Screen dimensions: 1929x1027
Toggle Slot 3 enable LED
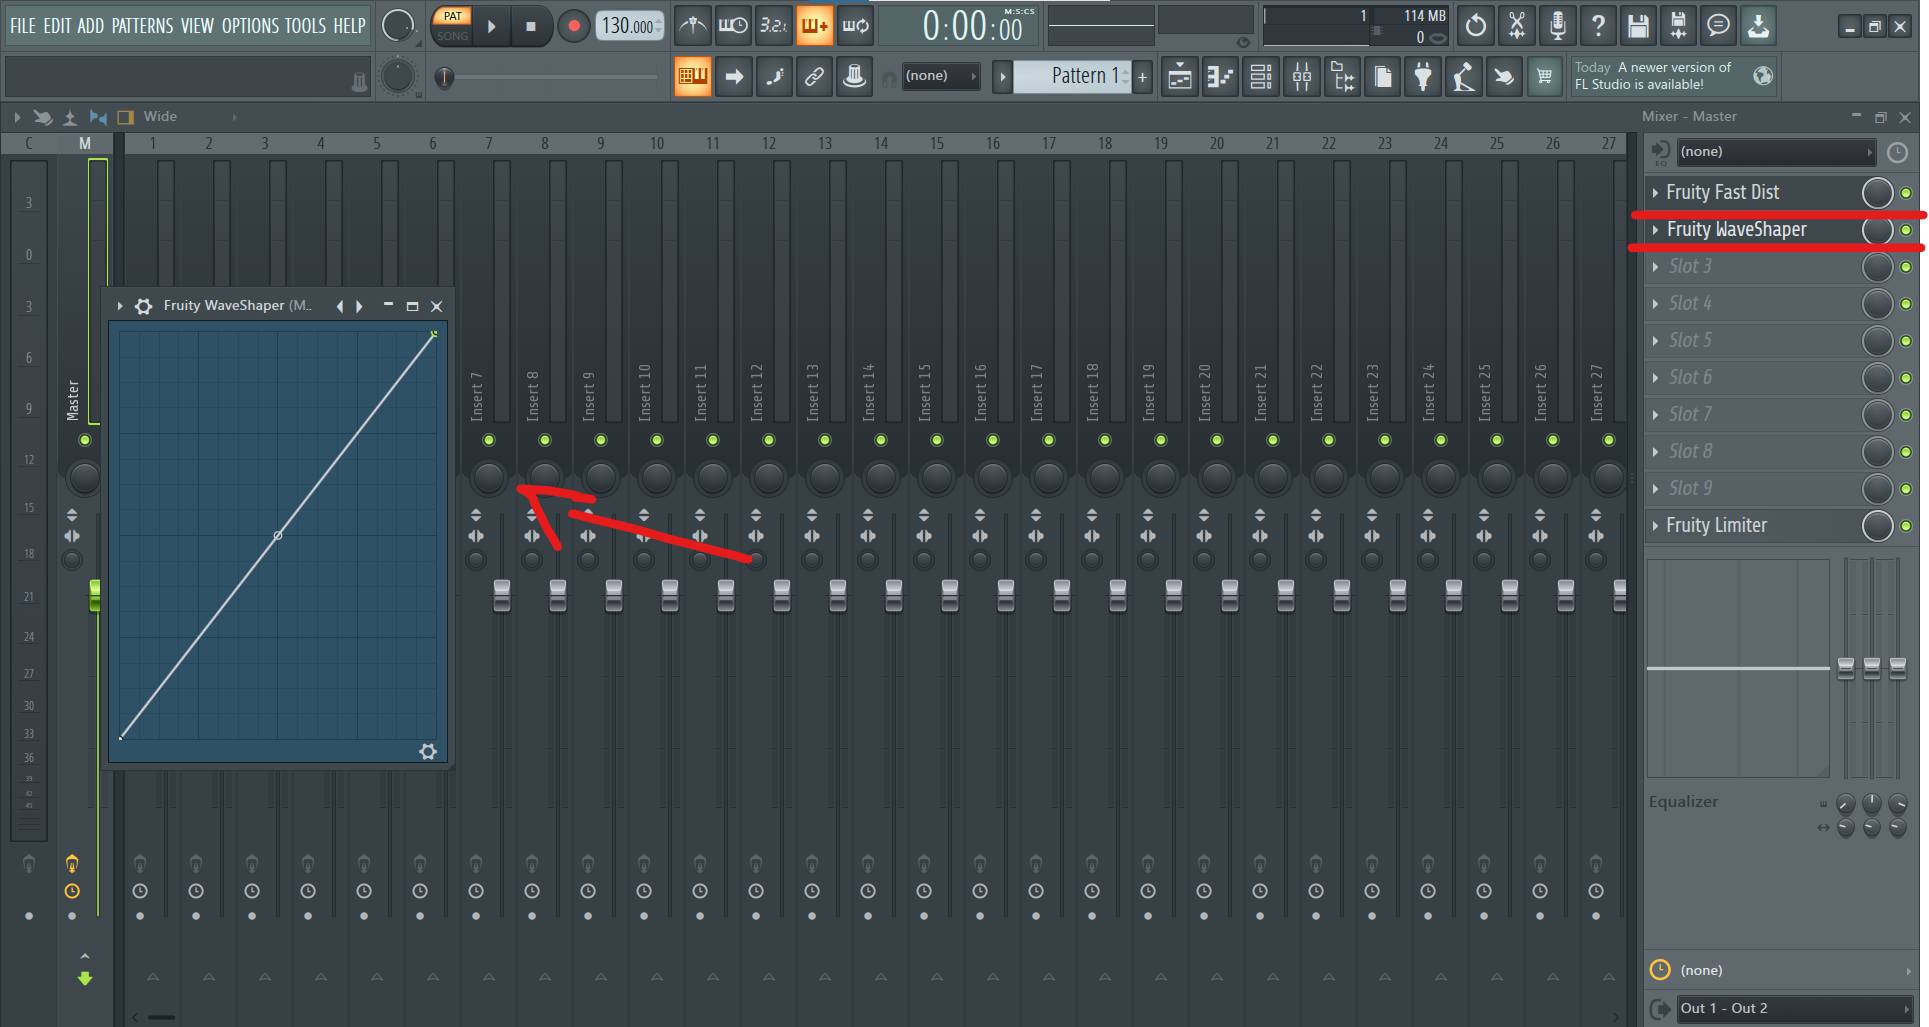tap(1906, 267)
